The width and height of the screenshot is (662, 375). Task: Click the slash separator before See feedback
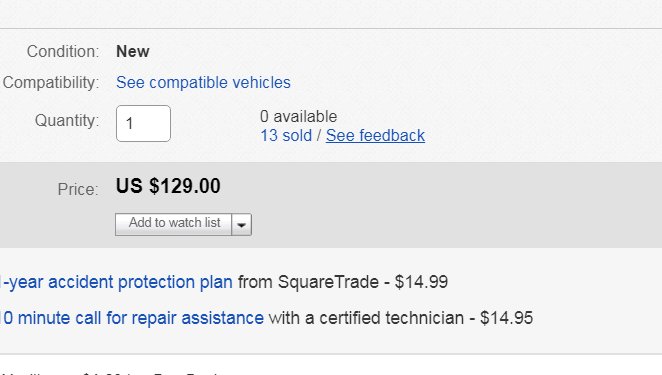[319, 136]
